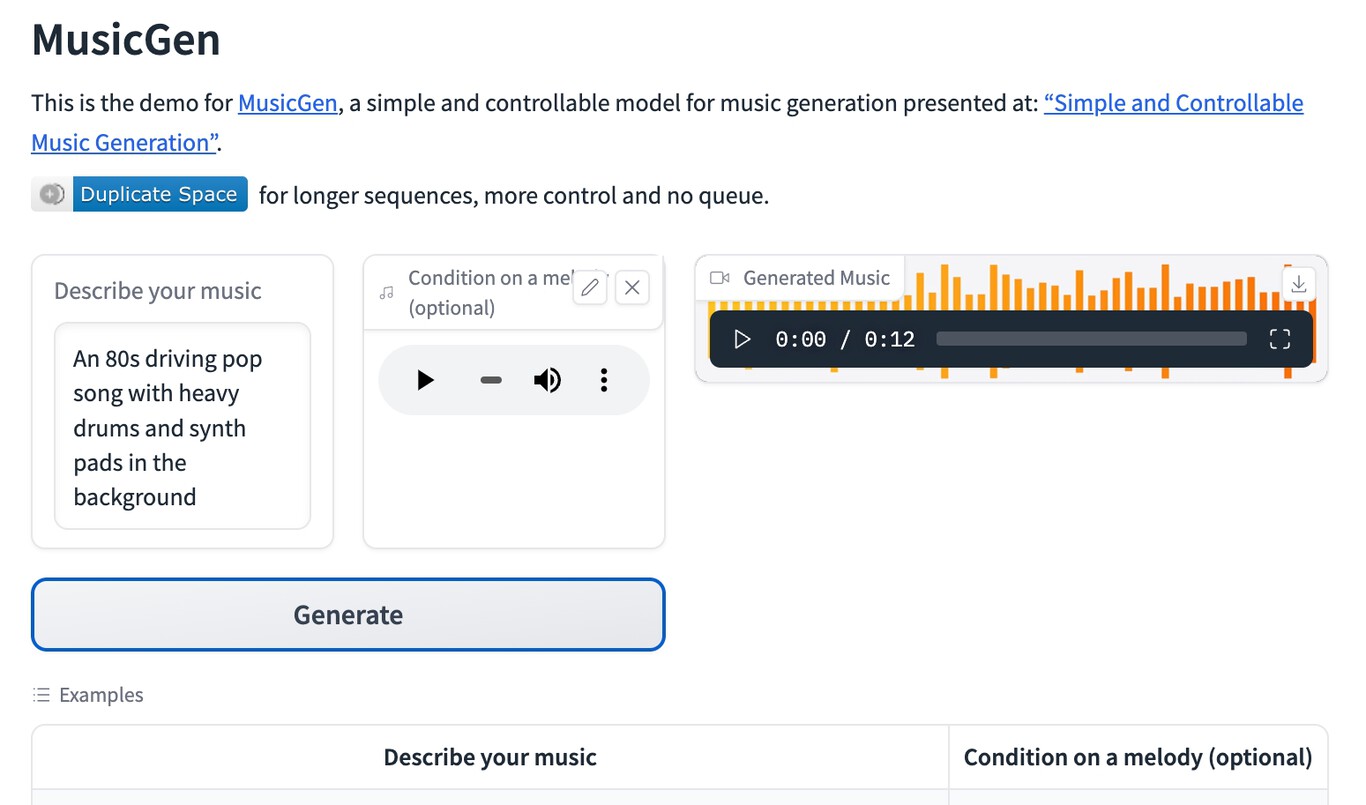Click the Examples list icon

[41, 694]
